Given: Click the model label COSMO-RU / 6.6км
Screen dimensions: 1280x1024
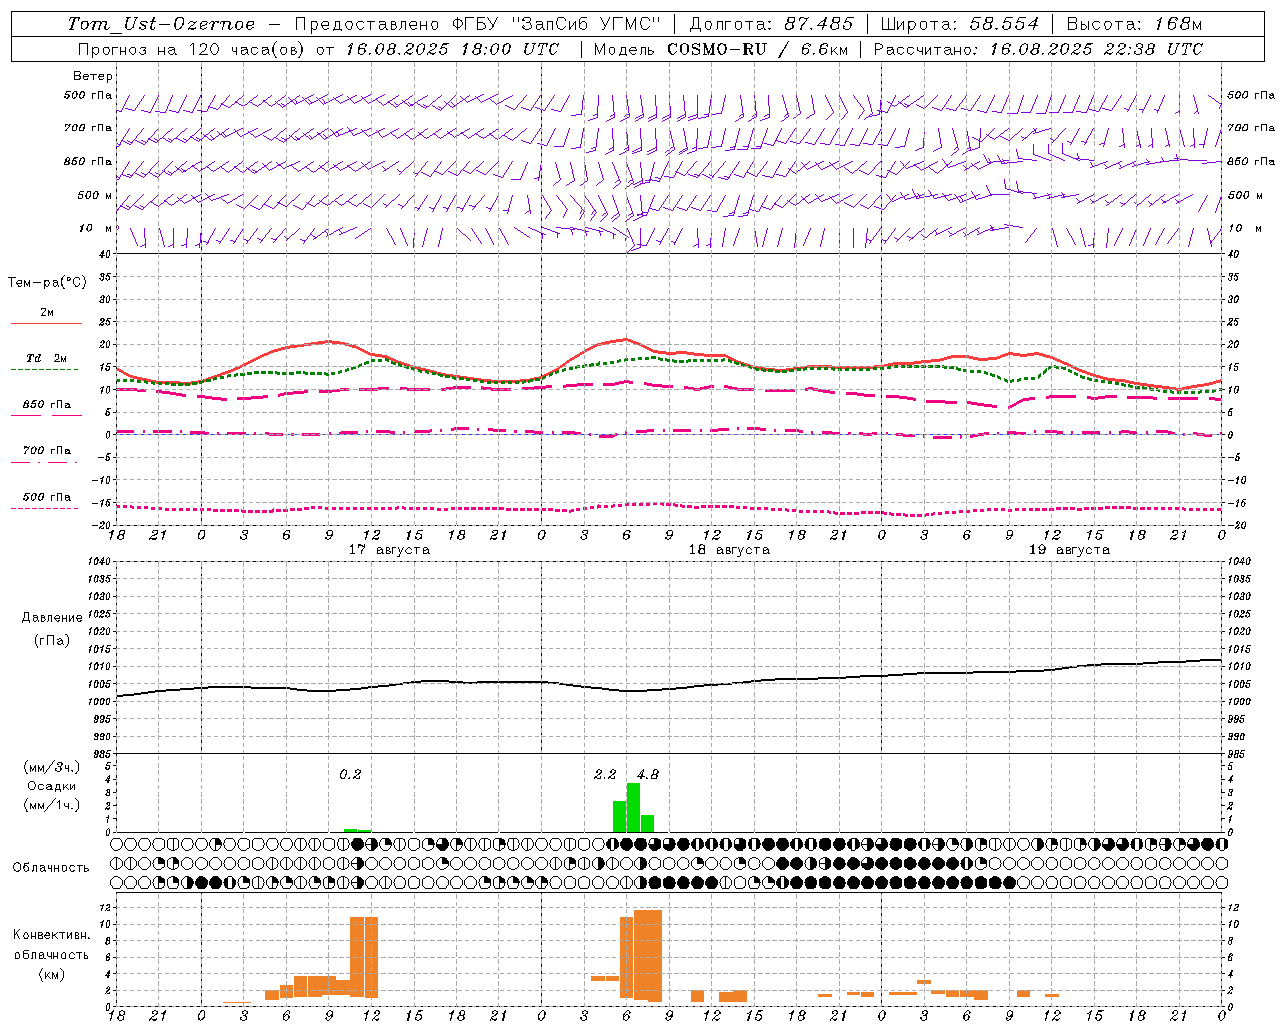Looking at the screenshot, I should click(757, 49).
